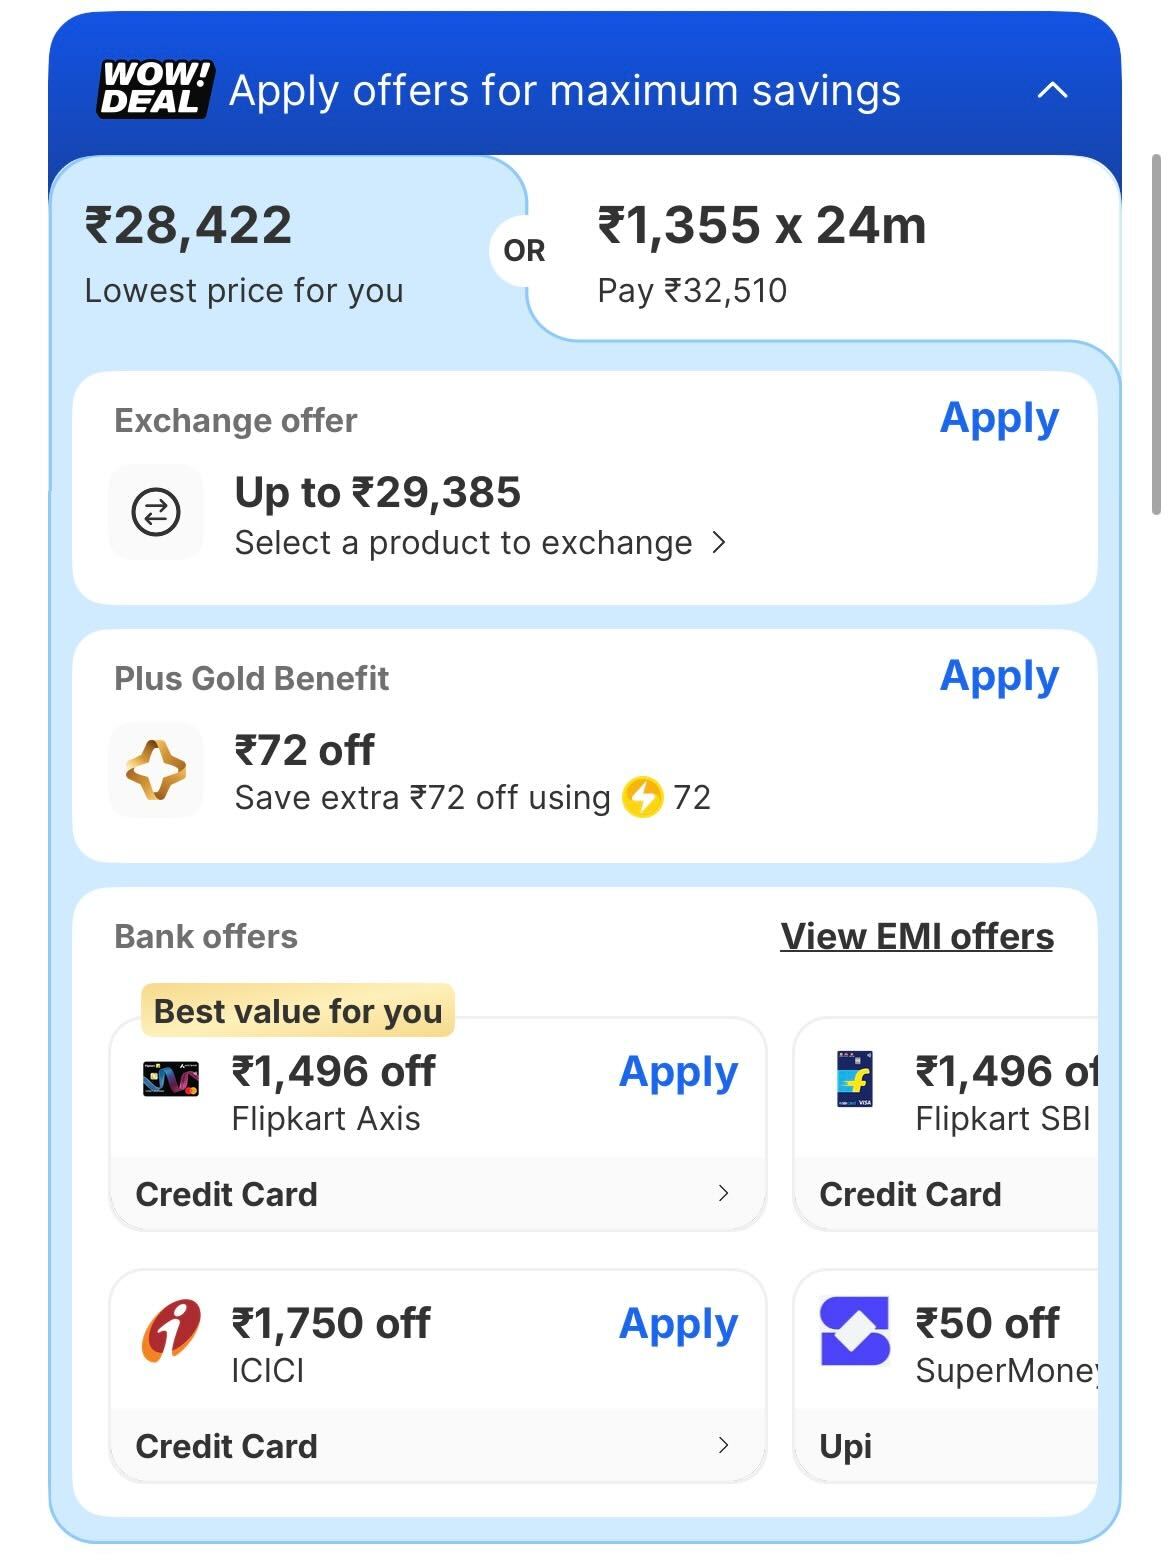This screenshot has height=1566, width=1170.
Task: Click the Flipkart SBI card icon
Action: point(854,1079)
